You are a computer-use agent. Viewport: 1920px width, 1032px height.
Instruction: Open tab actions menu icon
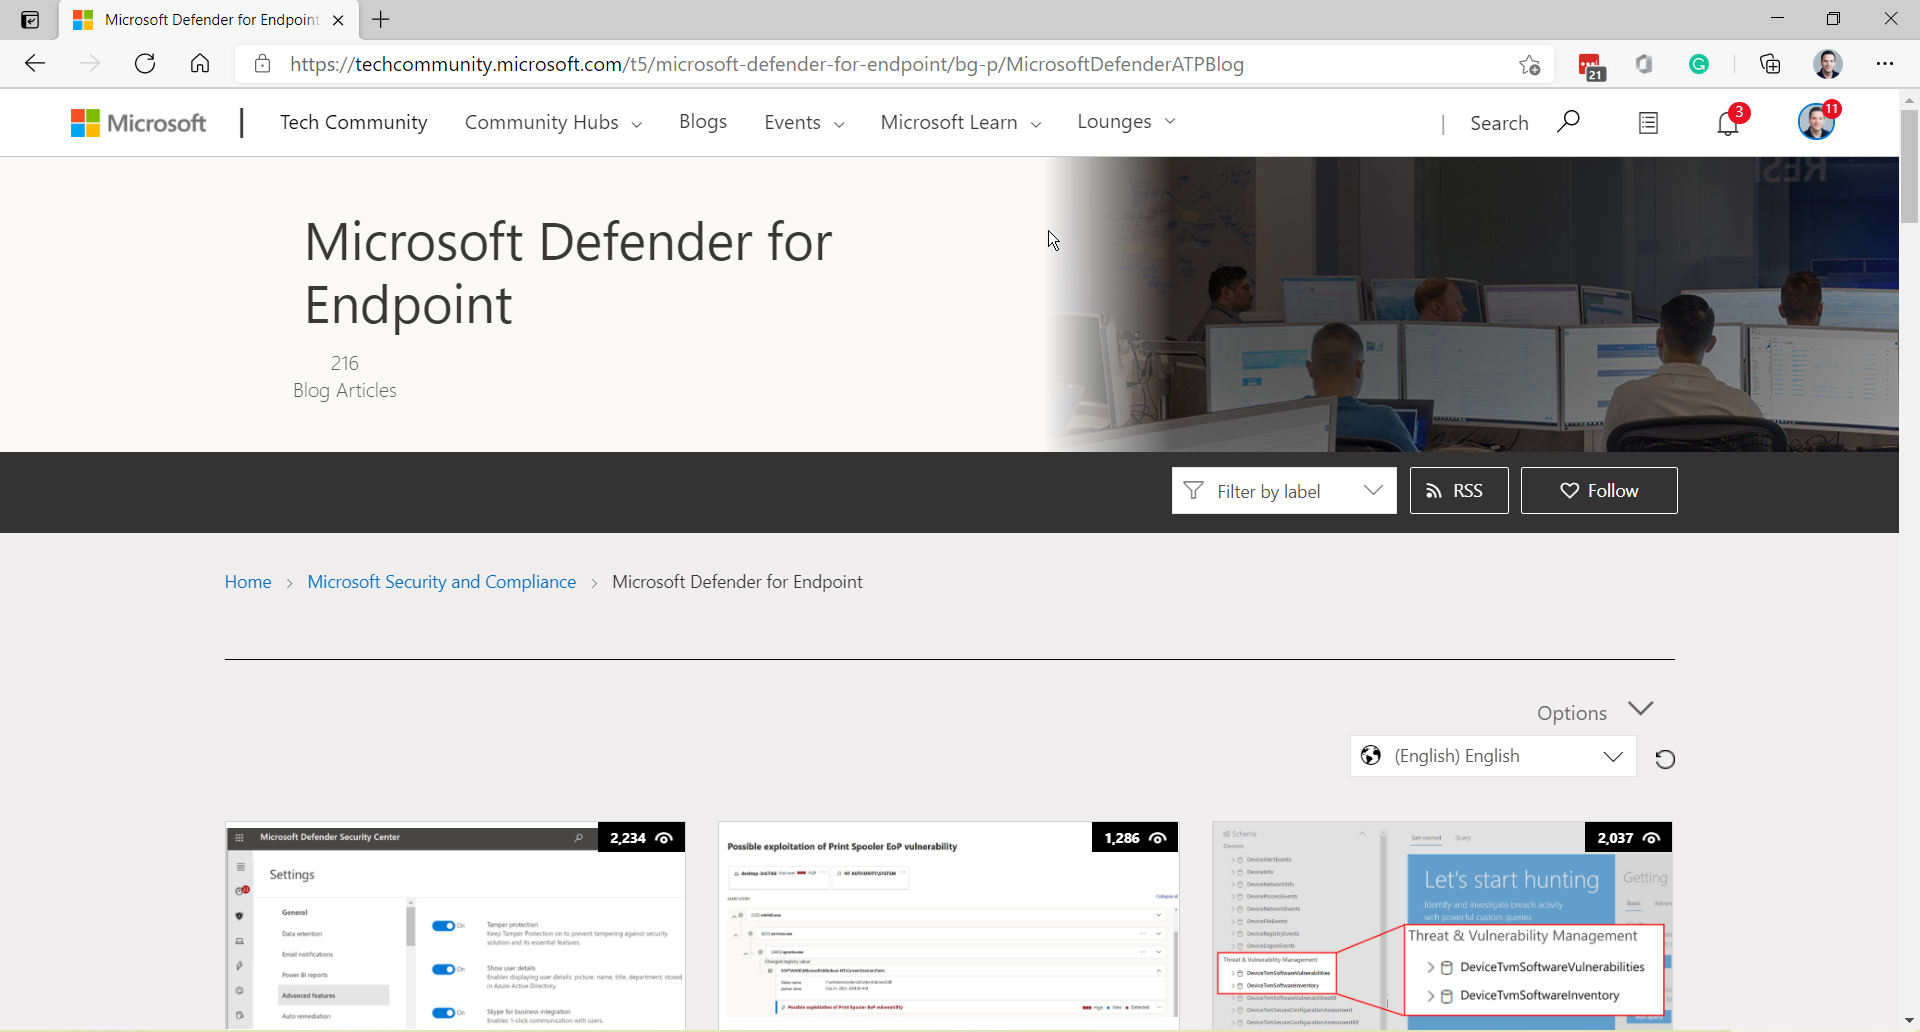30,20
